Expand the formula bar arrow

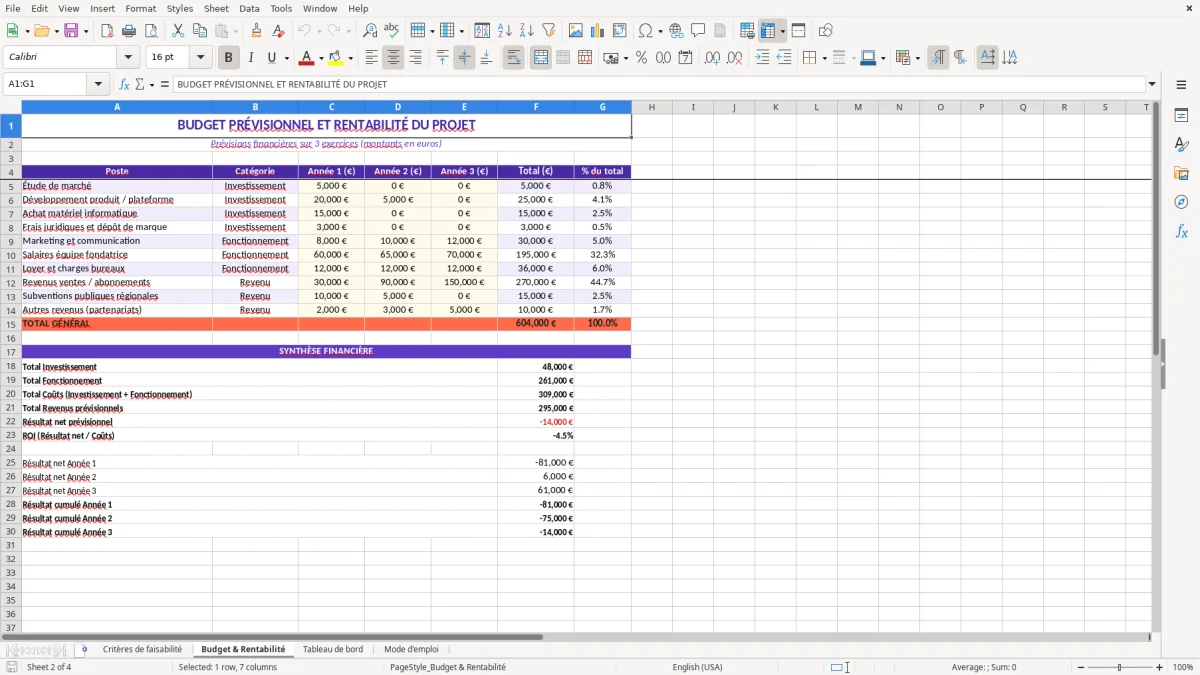[x=1152, y=84]
